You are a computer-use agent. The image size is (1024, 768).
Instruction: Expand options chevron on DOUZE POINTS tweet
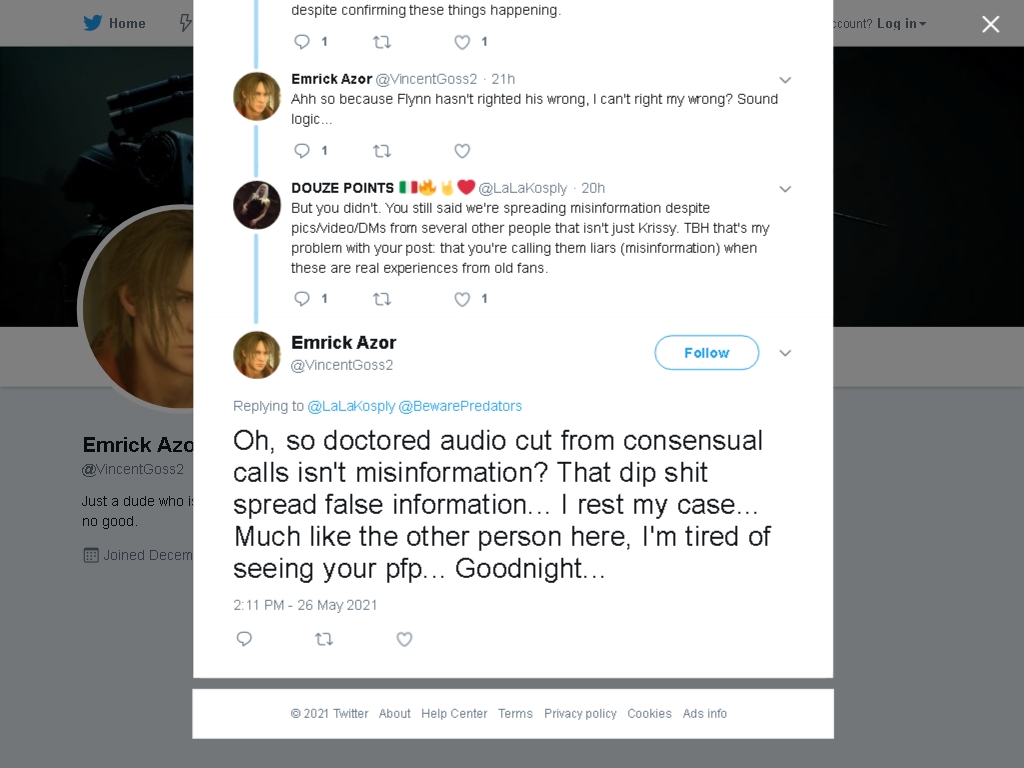tap(785, 189)
